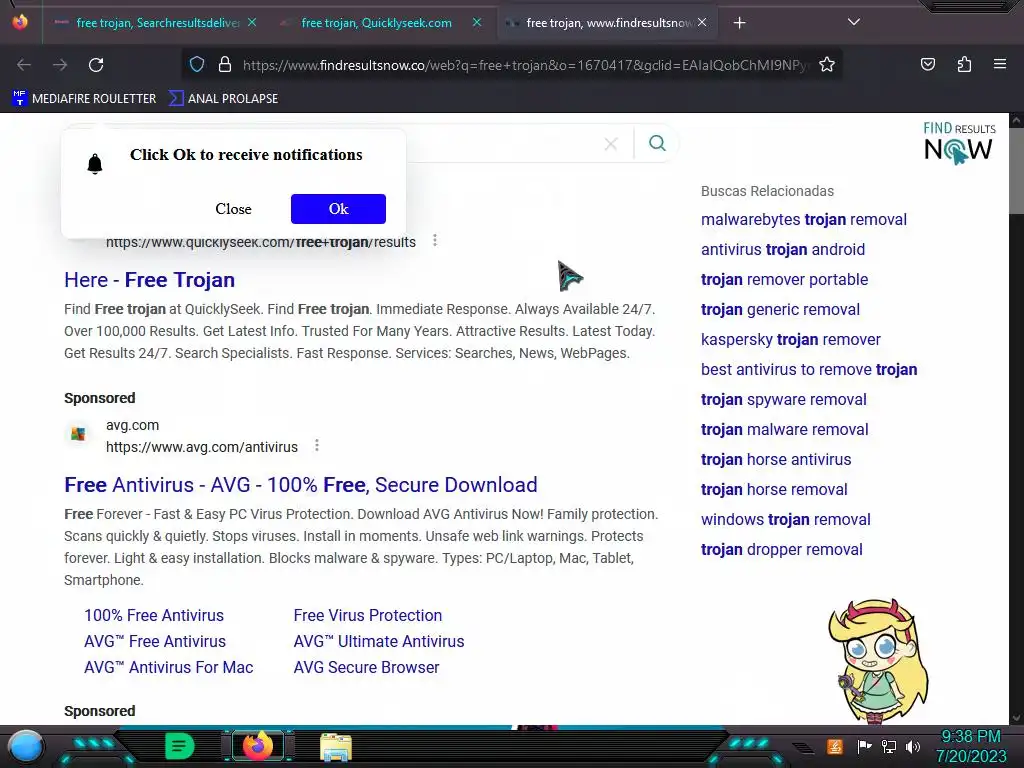Screen dimensions: 1024x768
Task: Open the 'Here - Free Trojan' result
Action: coord(150,280)
